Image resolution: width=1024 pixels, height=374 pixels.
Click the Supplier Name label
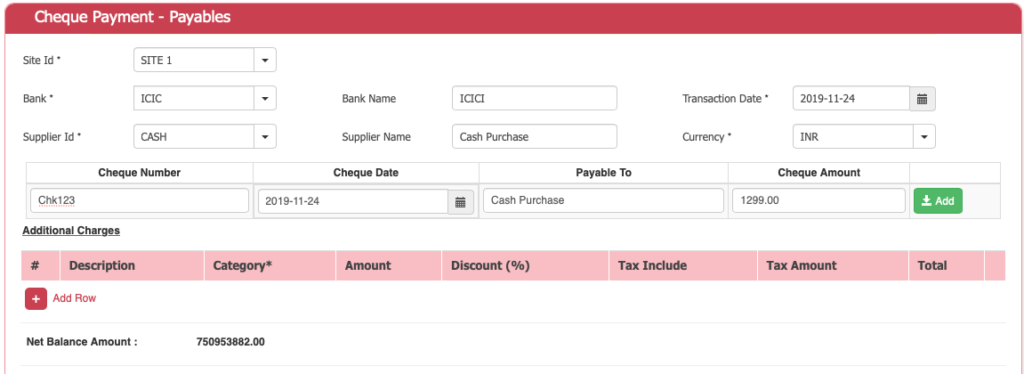pyautogui.click(x=376, y=137)
